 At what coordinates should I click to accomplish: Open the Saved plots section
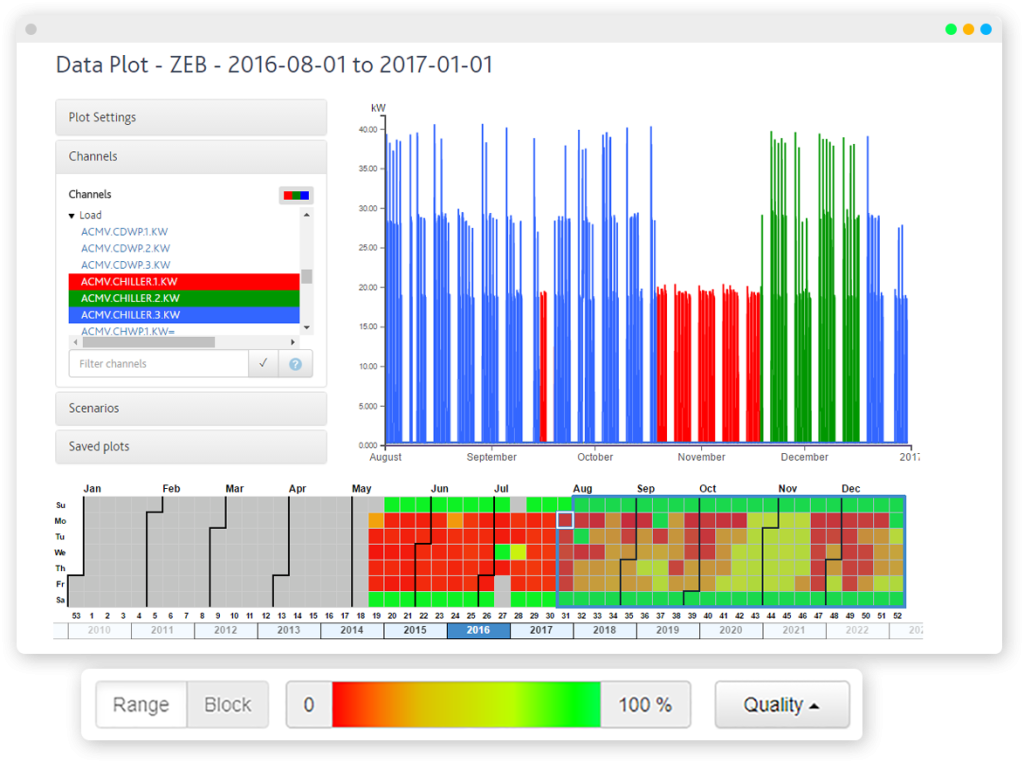pyautogui.click(x=191, y=447)
